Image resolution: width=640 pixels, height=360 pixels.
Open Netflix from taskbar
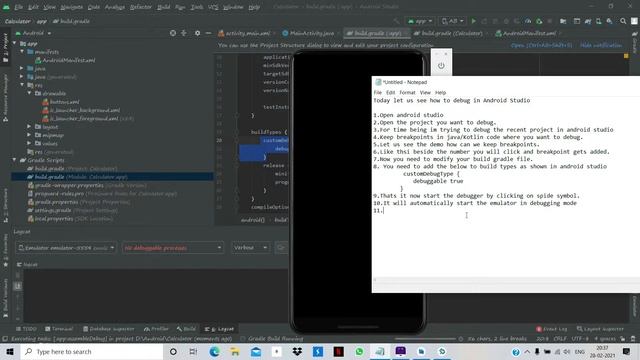[338, 351]
